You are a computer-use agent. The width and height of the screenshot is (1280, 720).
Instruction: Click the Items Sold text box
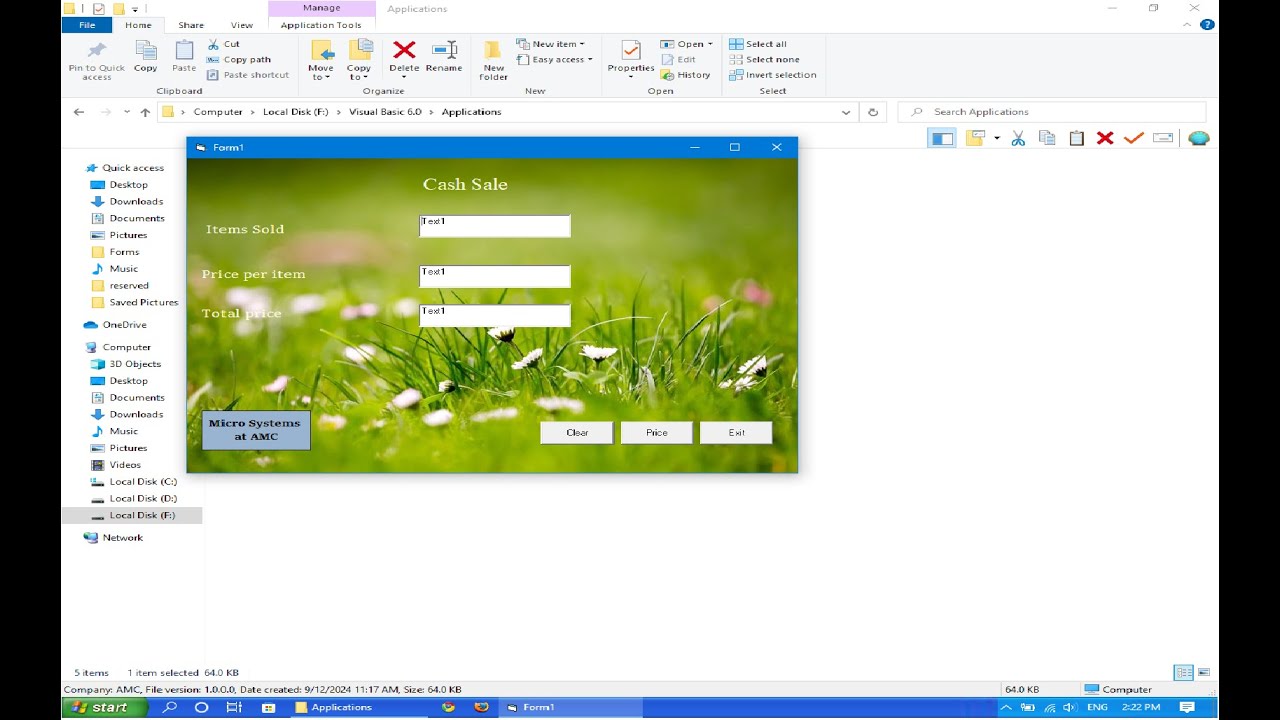coord(495,226)
